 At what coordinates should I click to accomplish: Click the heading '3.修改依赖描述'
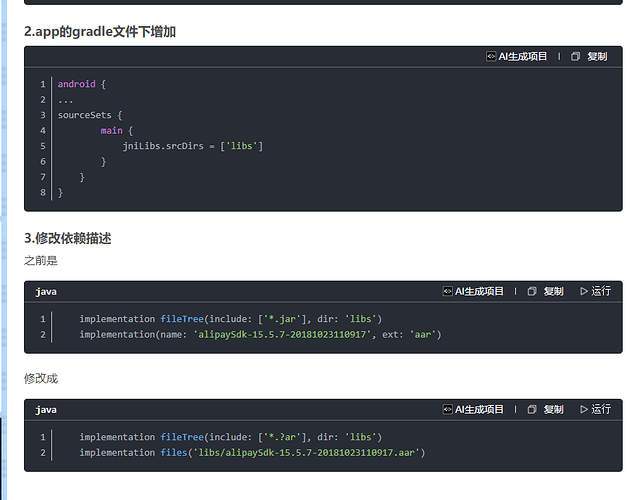coord(68,238)
